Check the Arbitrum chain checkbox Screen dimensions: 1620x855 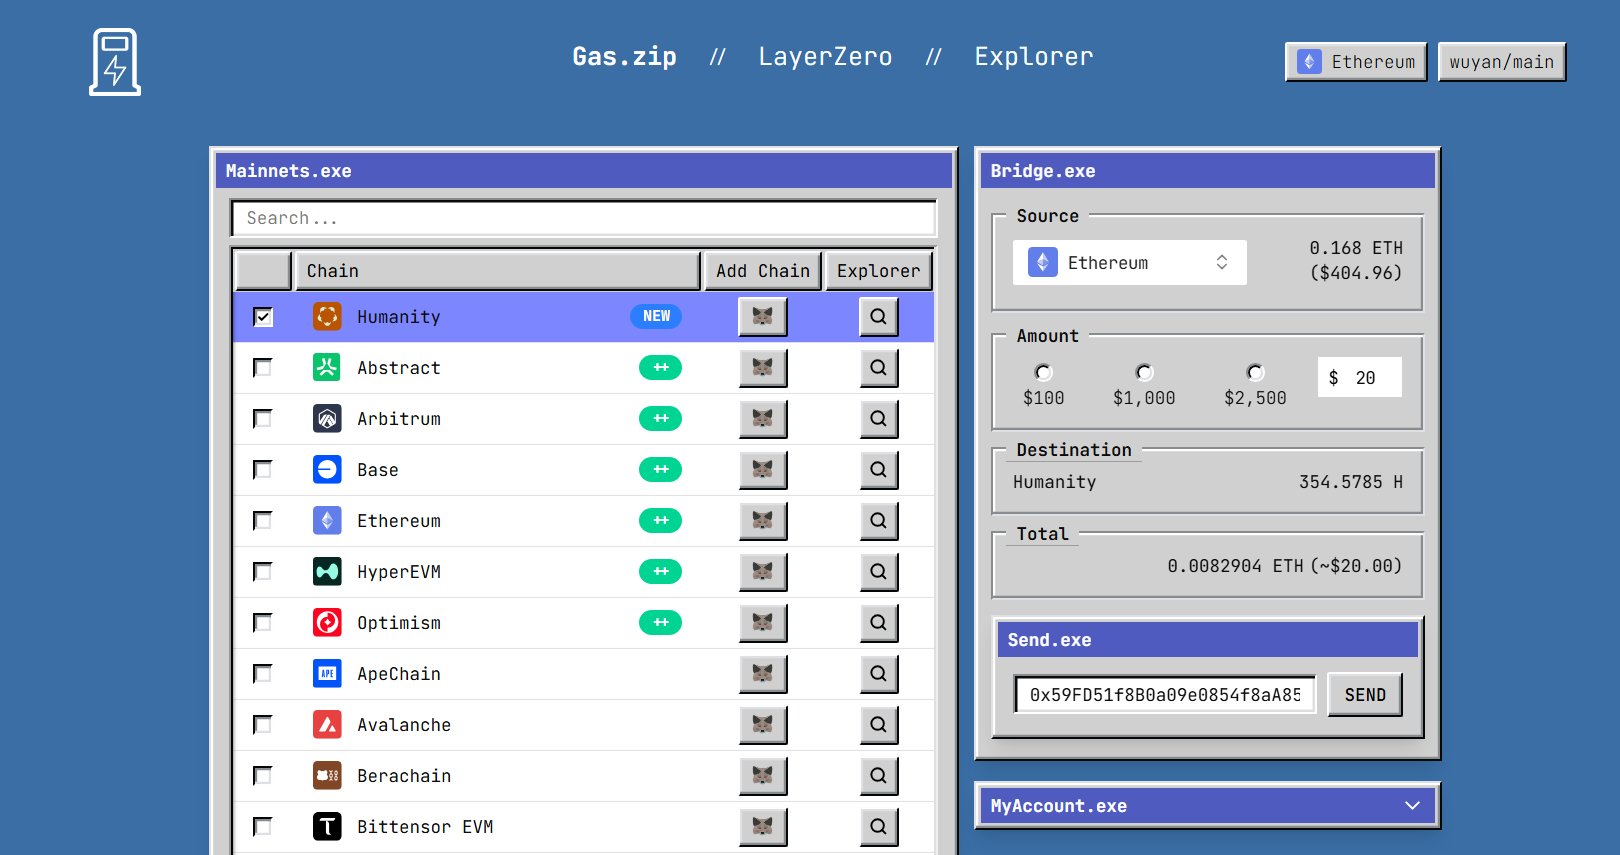[x=263, y=419]
